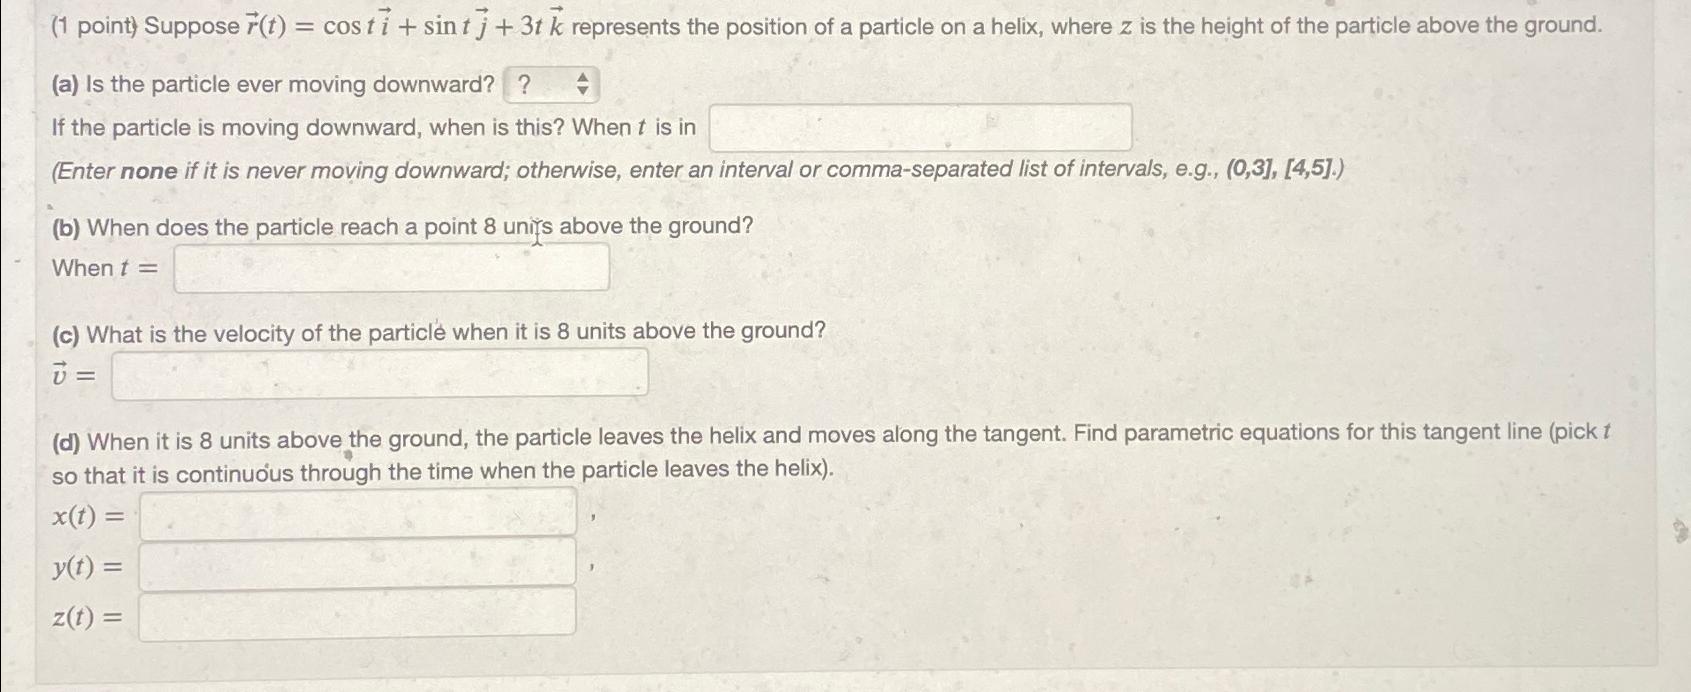Click the first tangent line equation box under part (d)
The height and width of the screenshot is (692, 1691).
click(357, 514)
